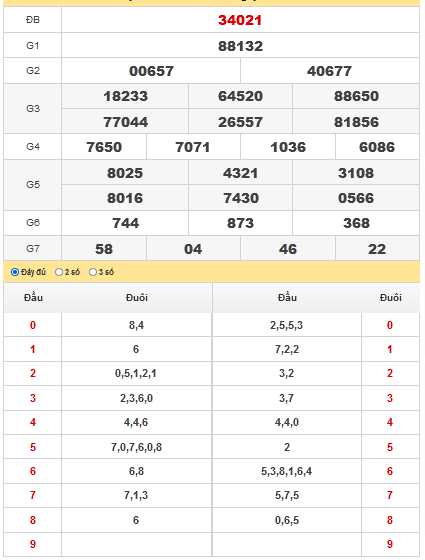Click the left 'Đuôi' column header
This screenshot has width=425, height=560.
(x=137, y=298)
